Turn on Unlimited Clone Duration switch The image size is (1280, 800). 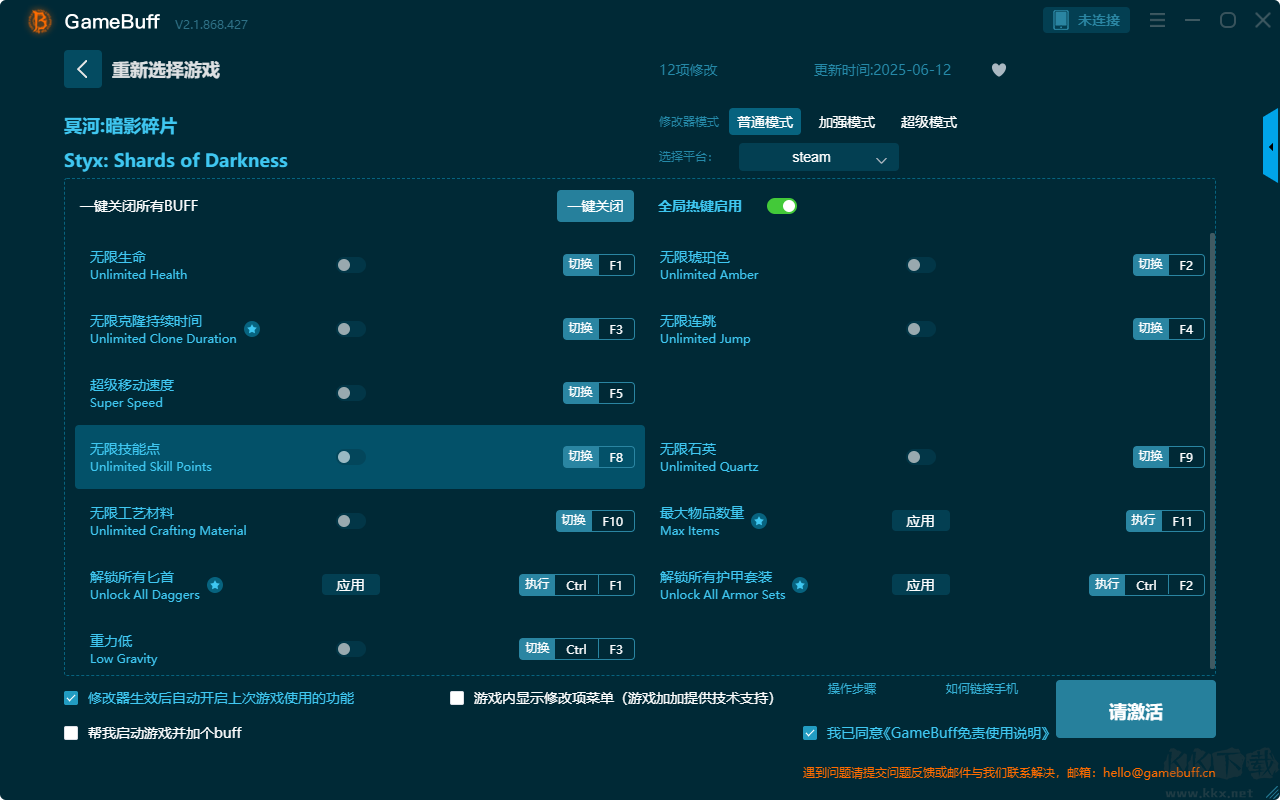(x=351, y=329)
